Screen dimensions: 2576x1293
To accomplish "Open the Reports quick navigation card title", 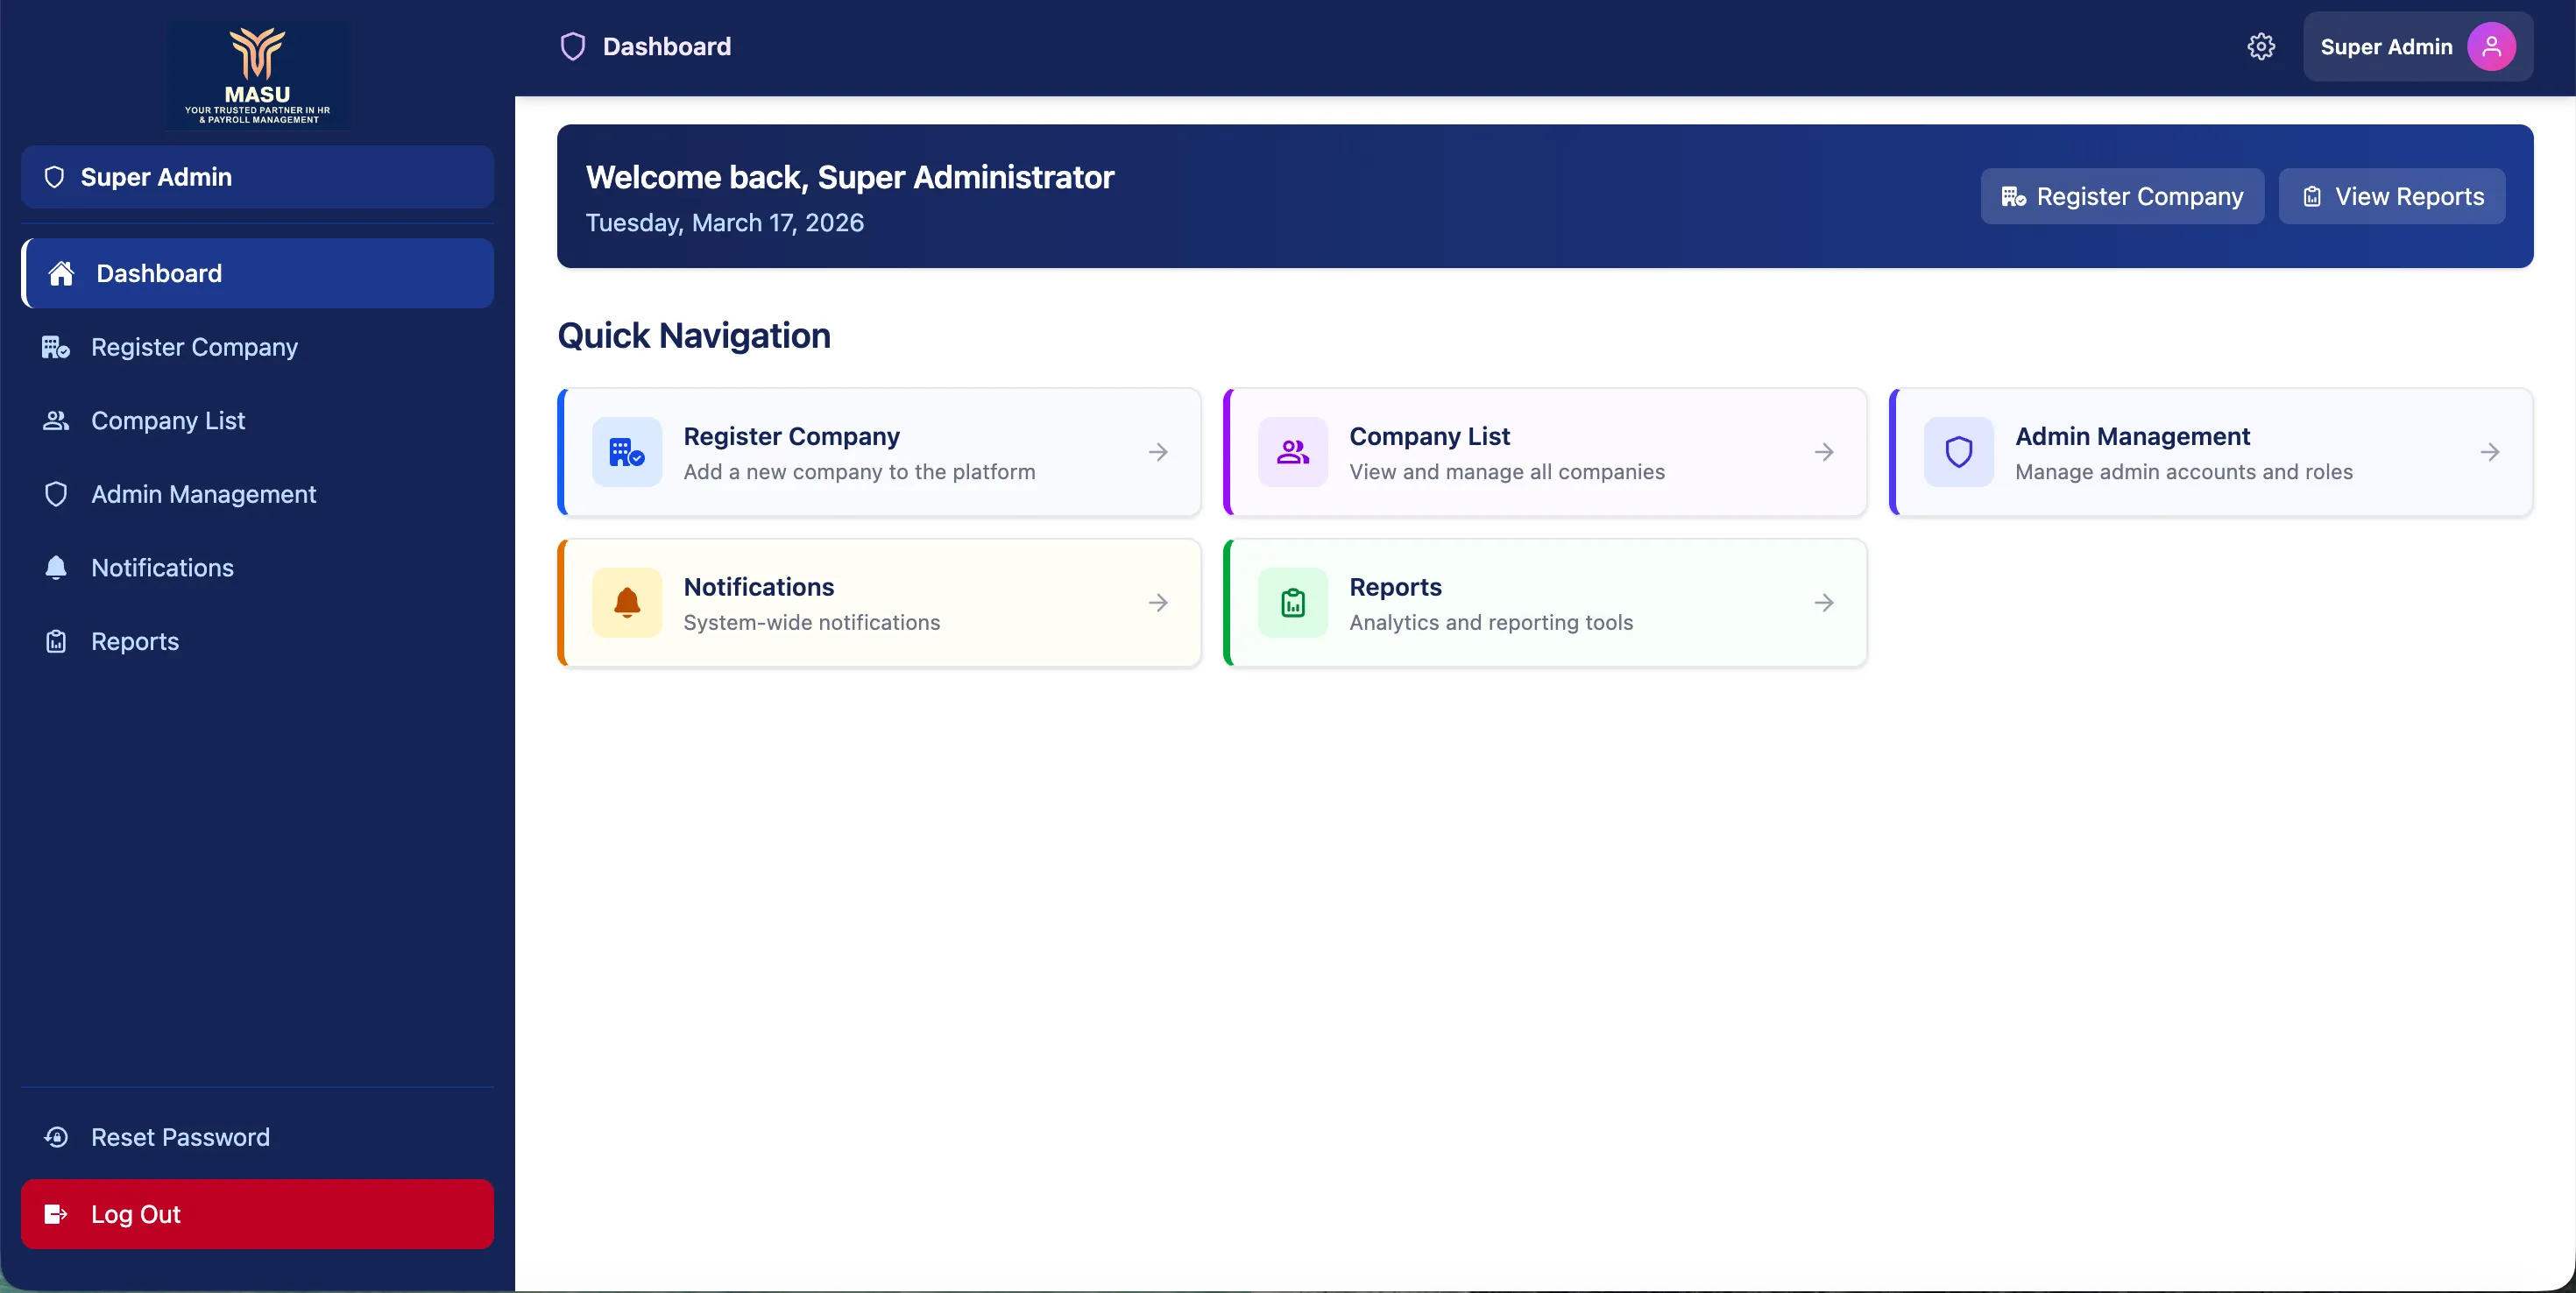I will 1395,587.
